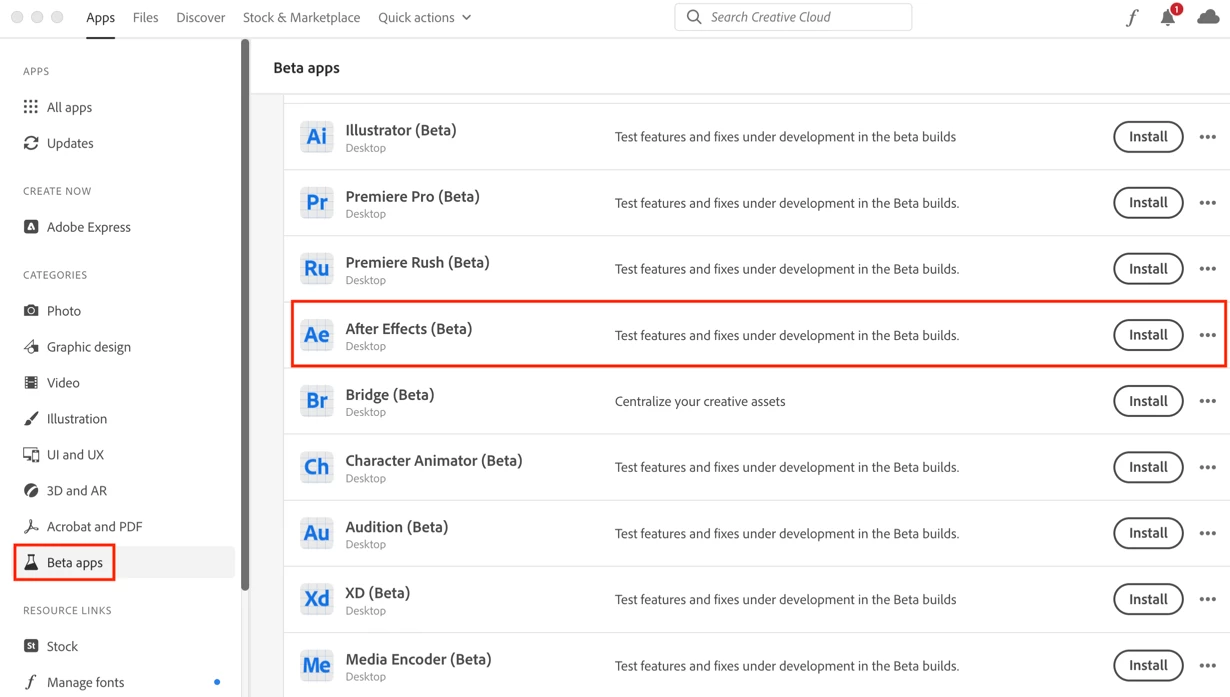Screen dimensions: 1230x697
Task: Select the After Effects (Beta) title text
Action: (408, 329)
